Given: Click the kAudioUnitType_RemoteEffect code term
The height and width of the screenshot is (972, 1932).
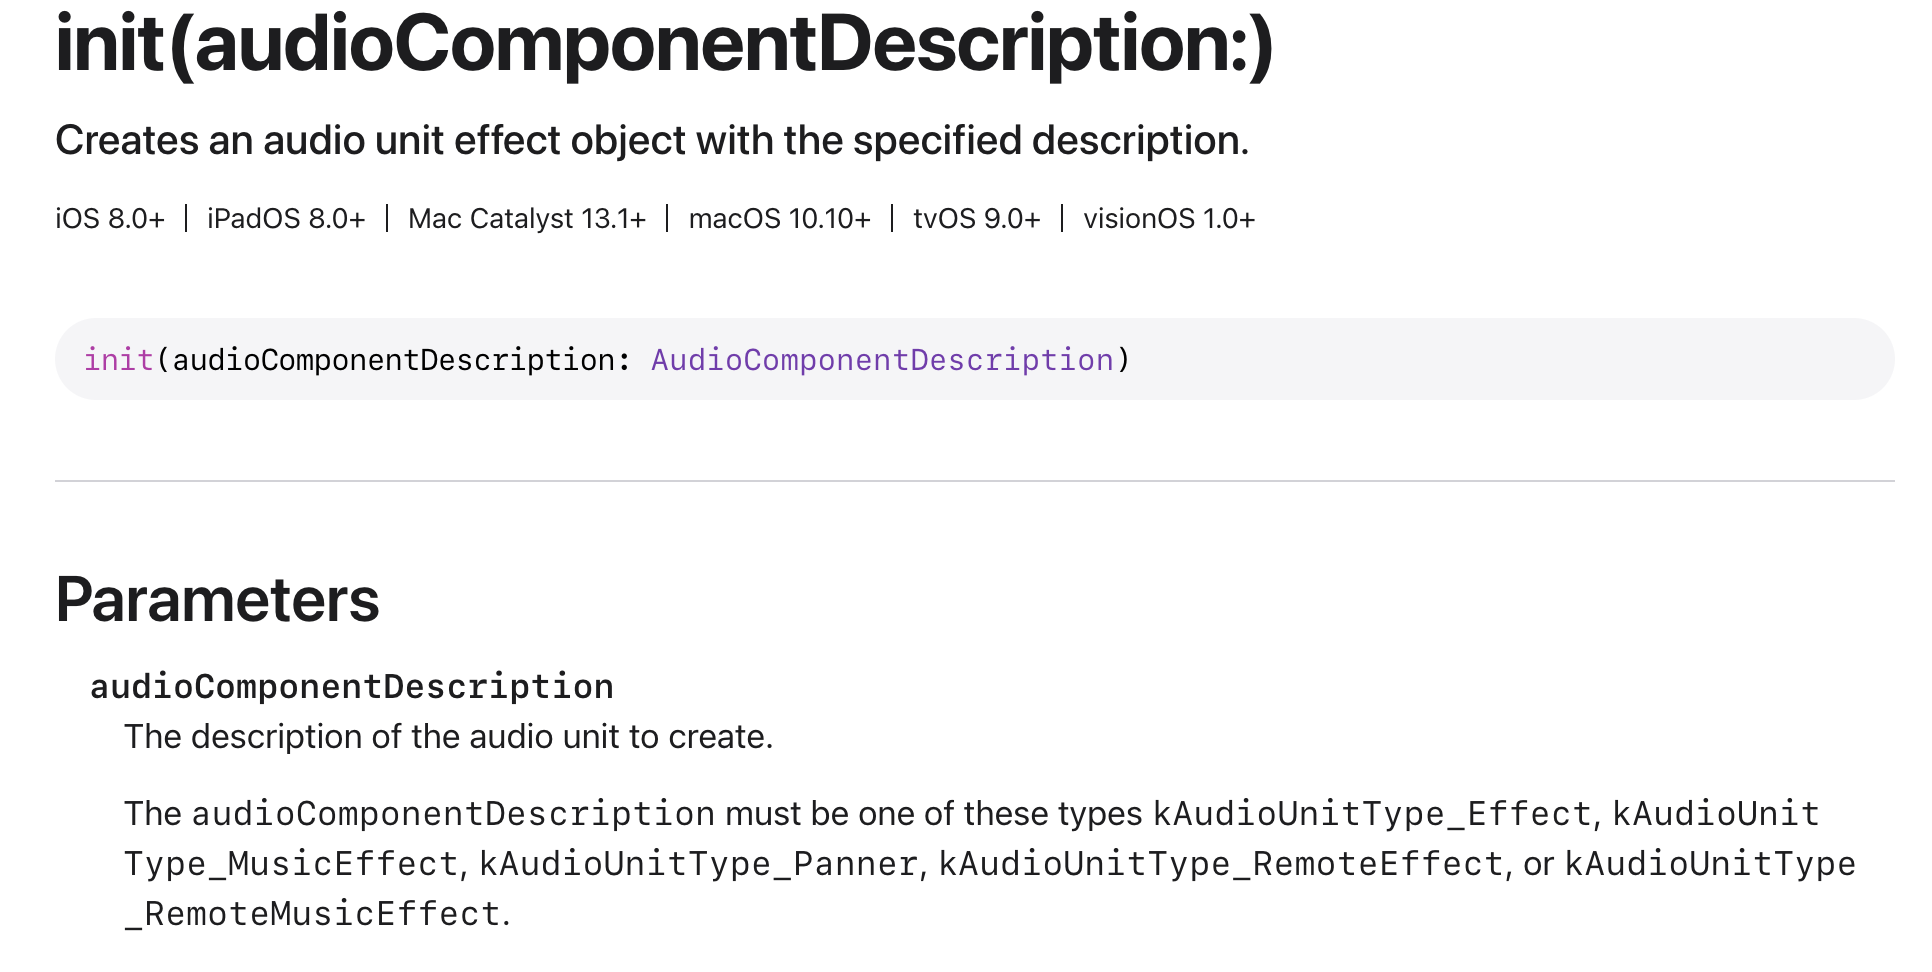Looking at the screenshot, I should point(1220,864).
